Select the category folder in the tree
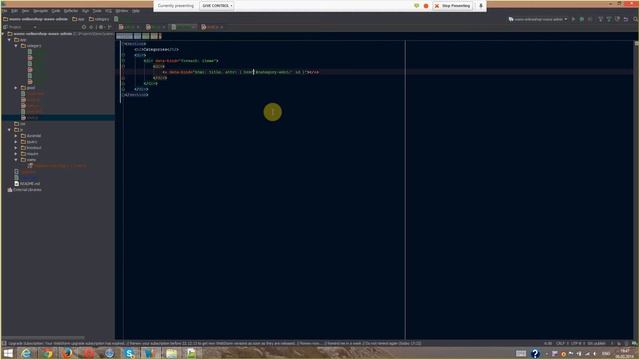640x360 pixels. 31,46
